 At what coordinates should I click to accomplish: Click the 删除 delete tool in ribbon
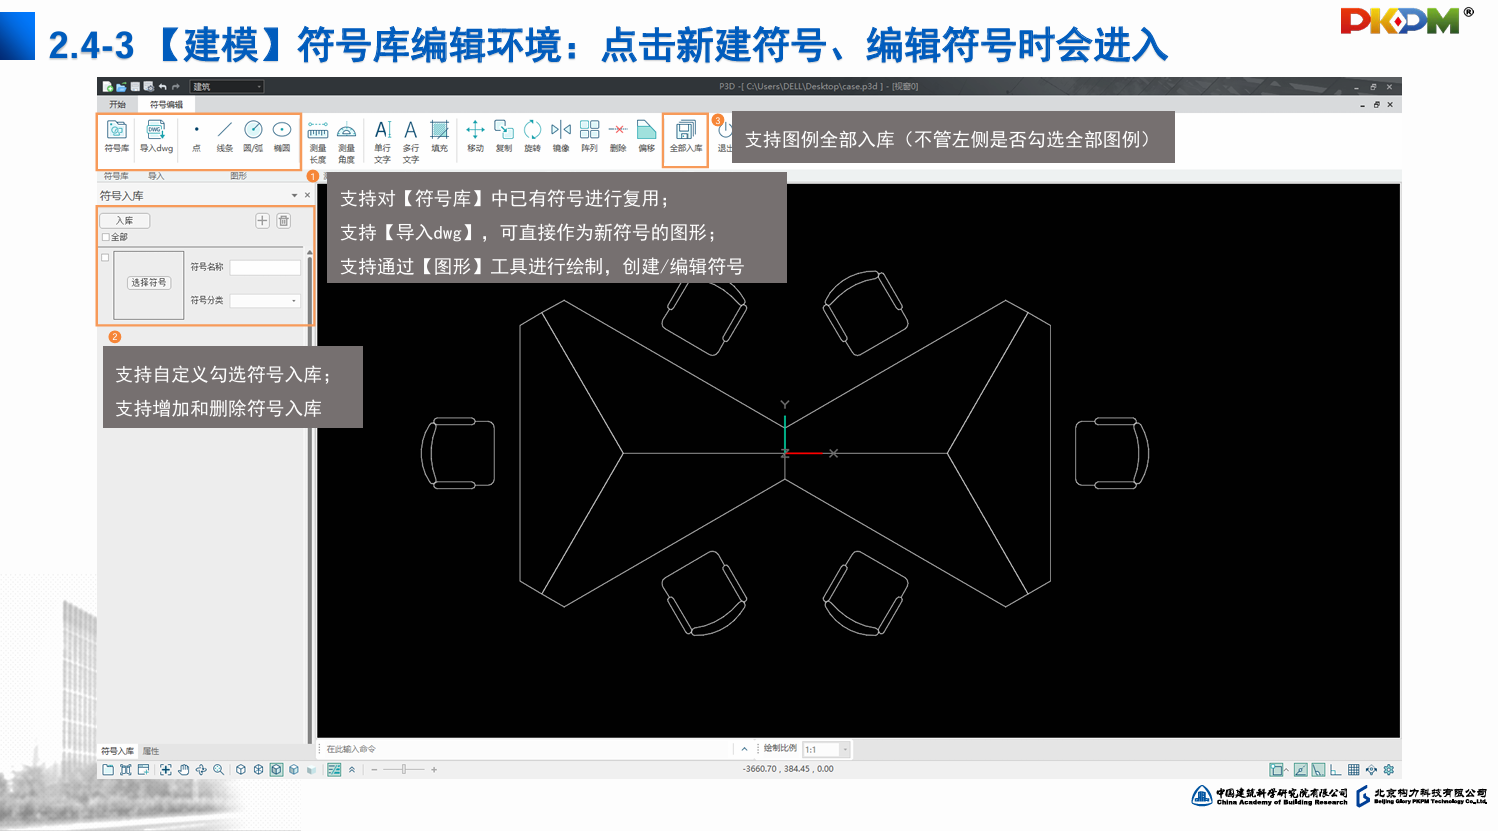tap(618, 136)
